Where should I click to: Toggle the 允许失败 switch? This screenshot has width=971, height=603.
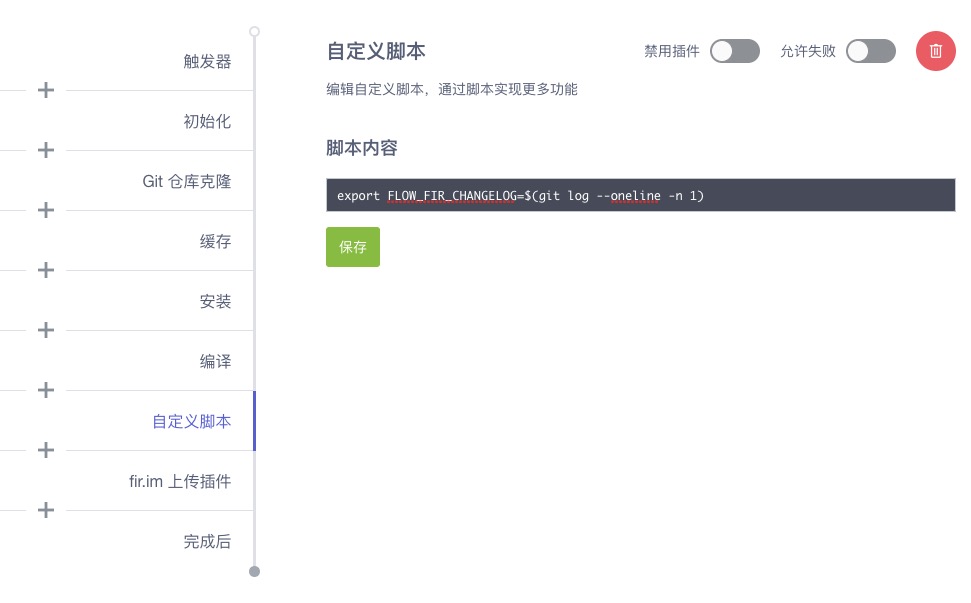click(x=870, y=51)
